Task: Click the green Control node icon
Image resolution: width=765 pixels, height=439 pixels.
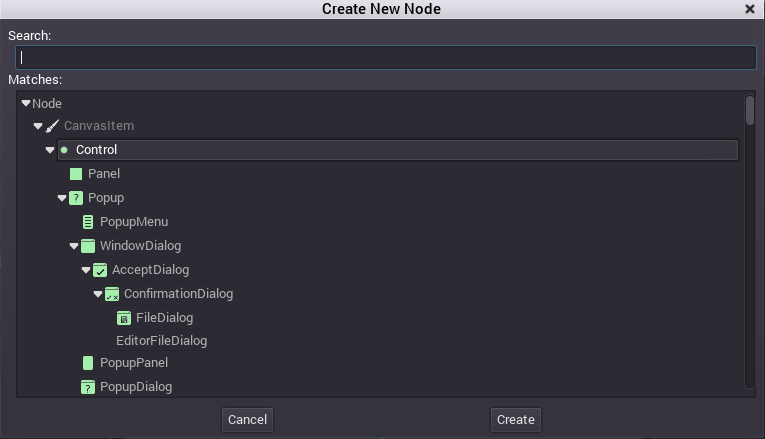Action: coord(65,150)
